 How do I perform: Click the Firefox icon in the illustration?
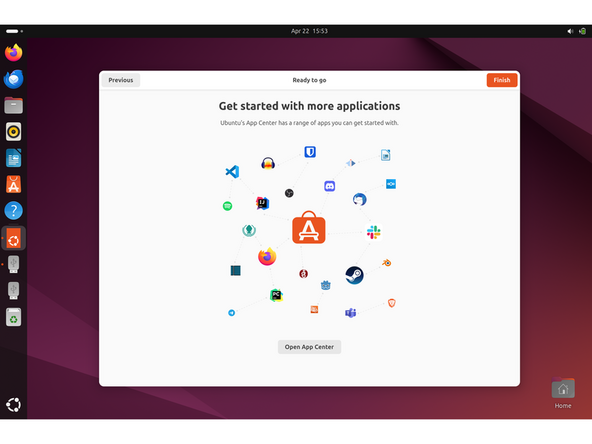267,257
